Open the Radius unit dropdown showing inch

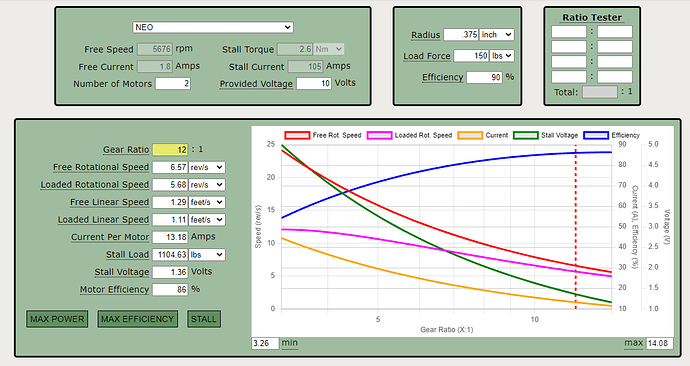(x=496, y=35)
